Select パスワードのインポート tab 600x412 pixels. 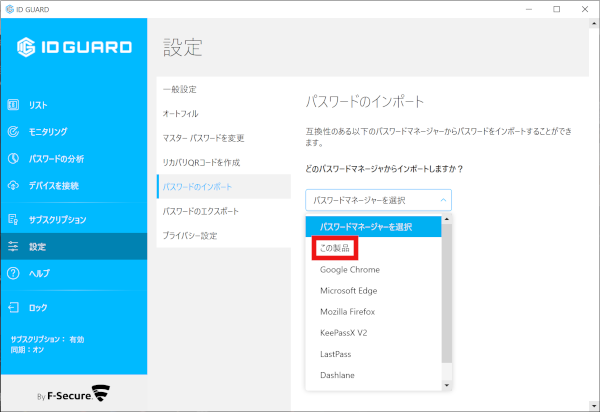(x=223, y=187)
